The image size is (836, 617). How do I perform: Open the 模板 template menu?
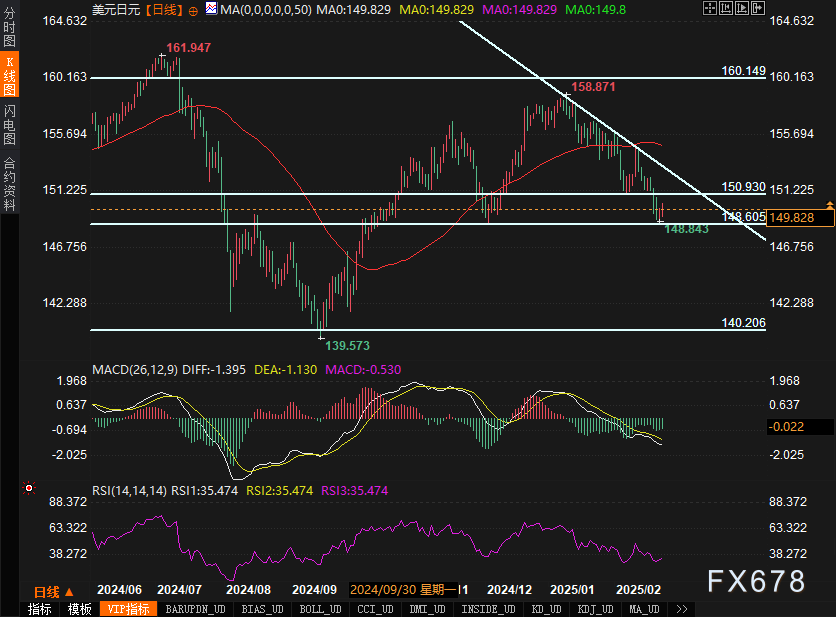[79, 609]
